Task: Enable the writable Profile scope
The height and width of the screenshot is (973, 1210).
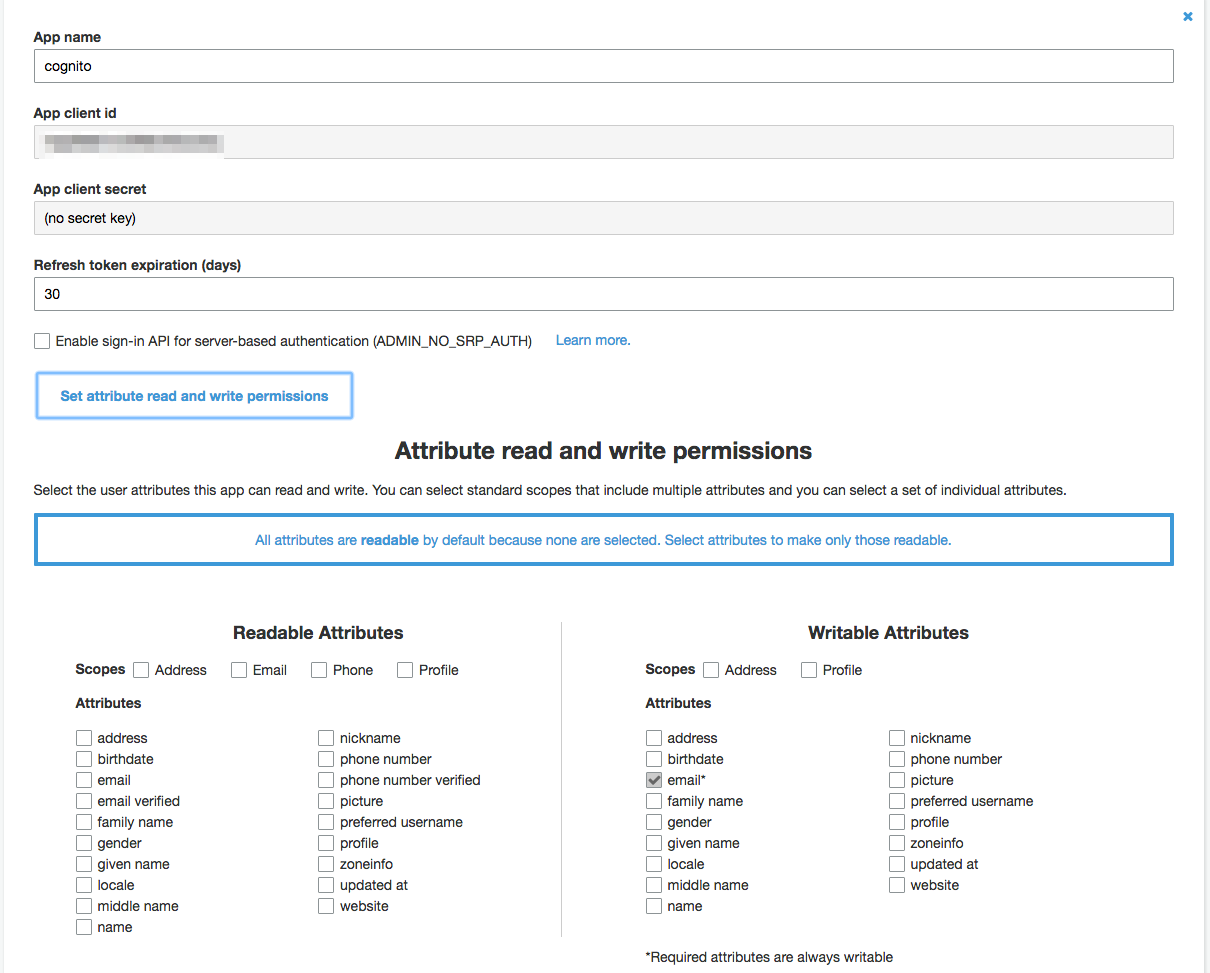Action: point(809,670)
